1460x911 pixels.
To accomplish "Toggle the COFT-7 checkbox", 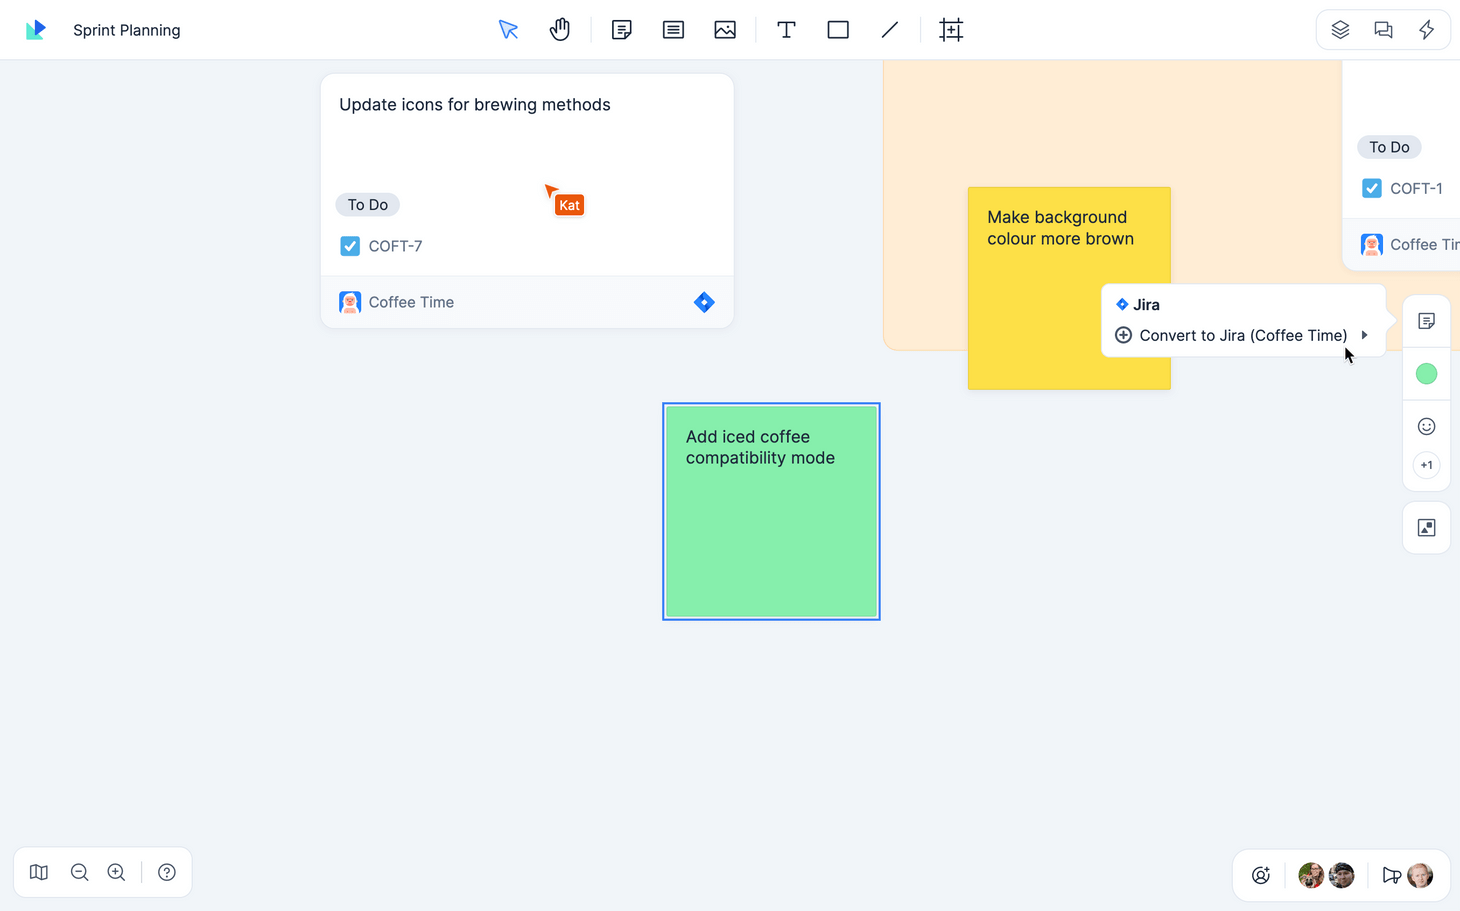I will (x=350, y=246).
